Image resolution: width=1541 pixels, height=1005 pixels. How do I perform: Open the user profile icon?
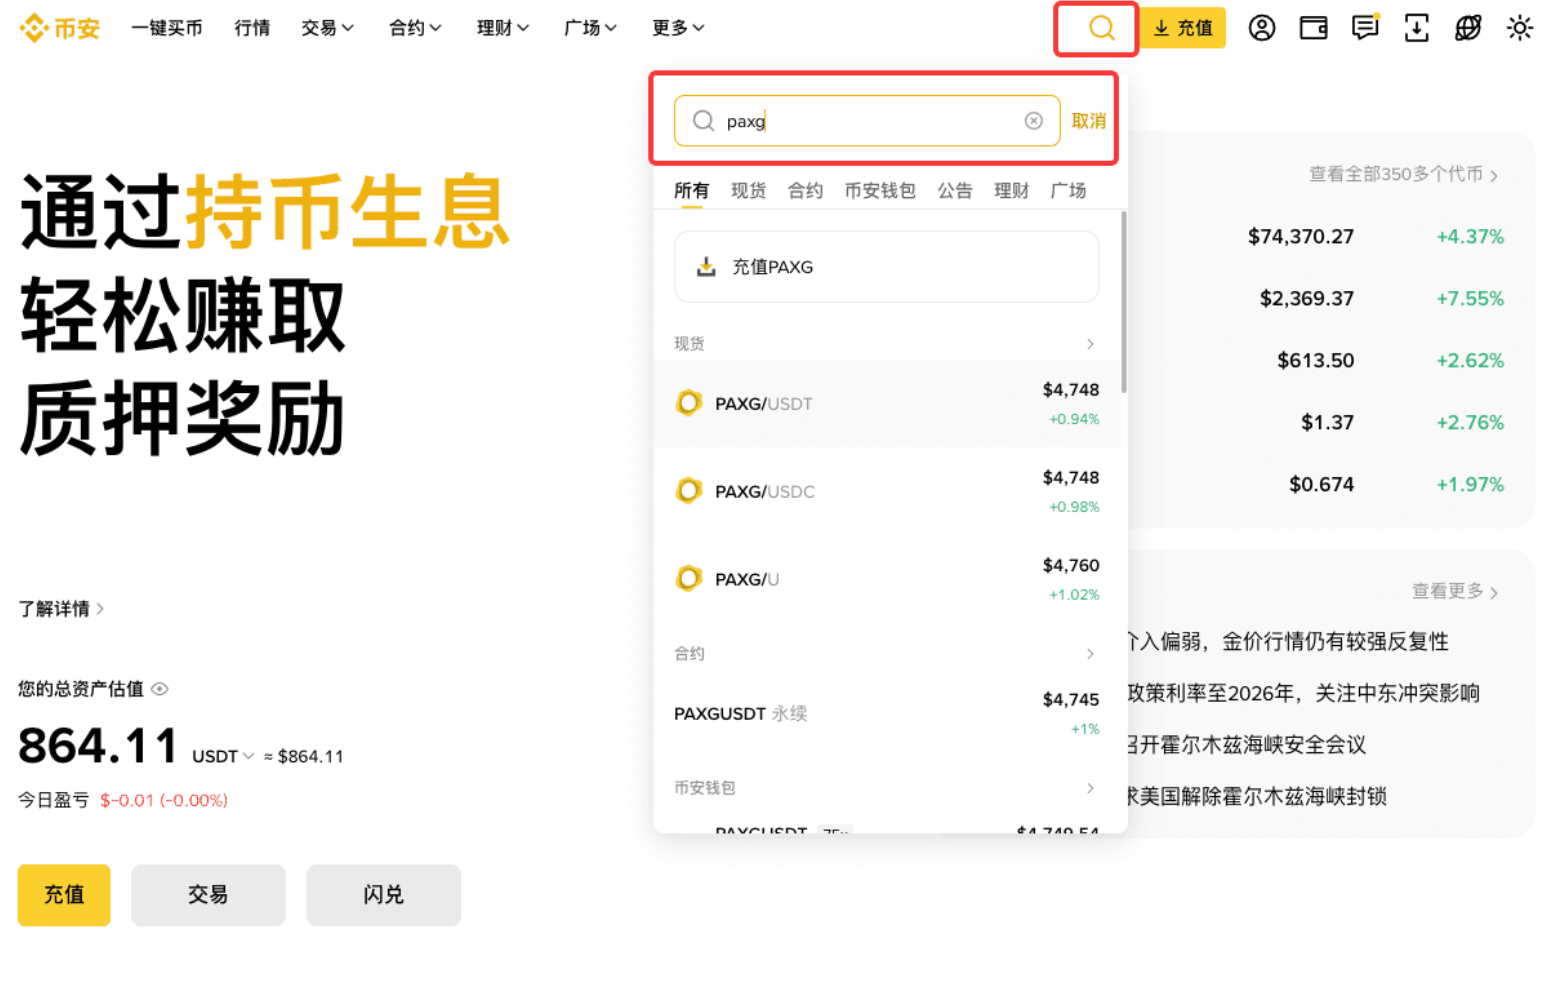tap(1261, 28)
